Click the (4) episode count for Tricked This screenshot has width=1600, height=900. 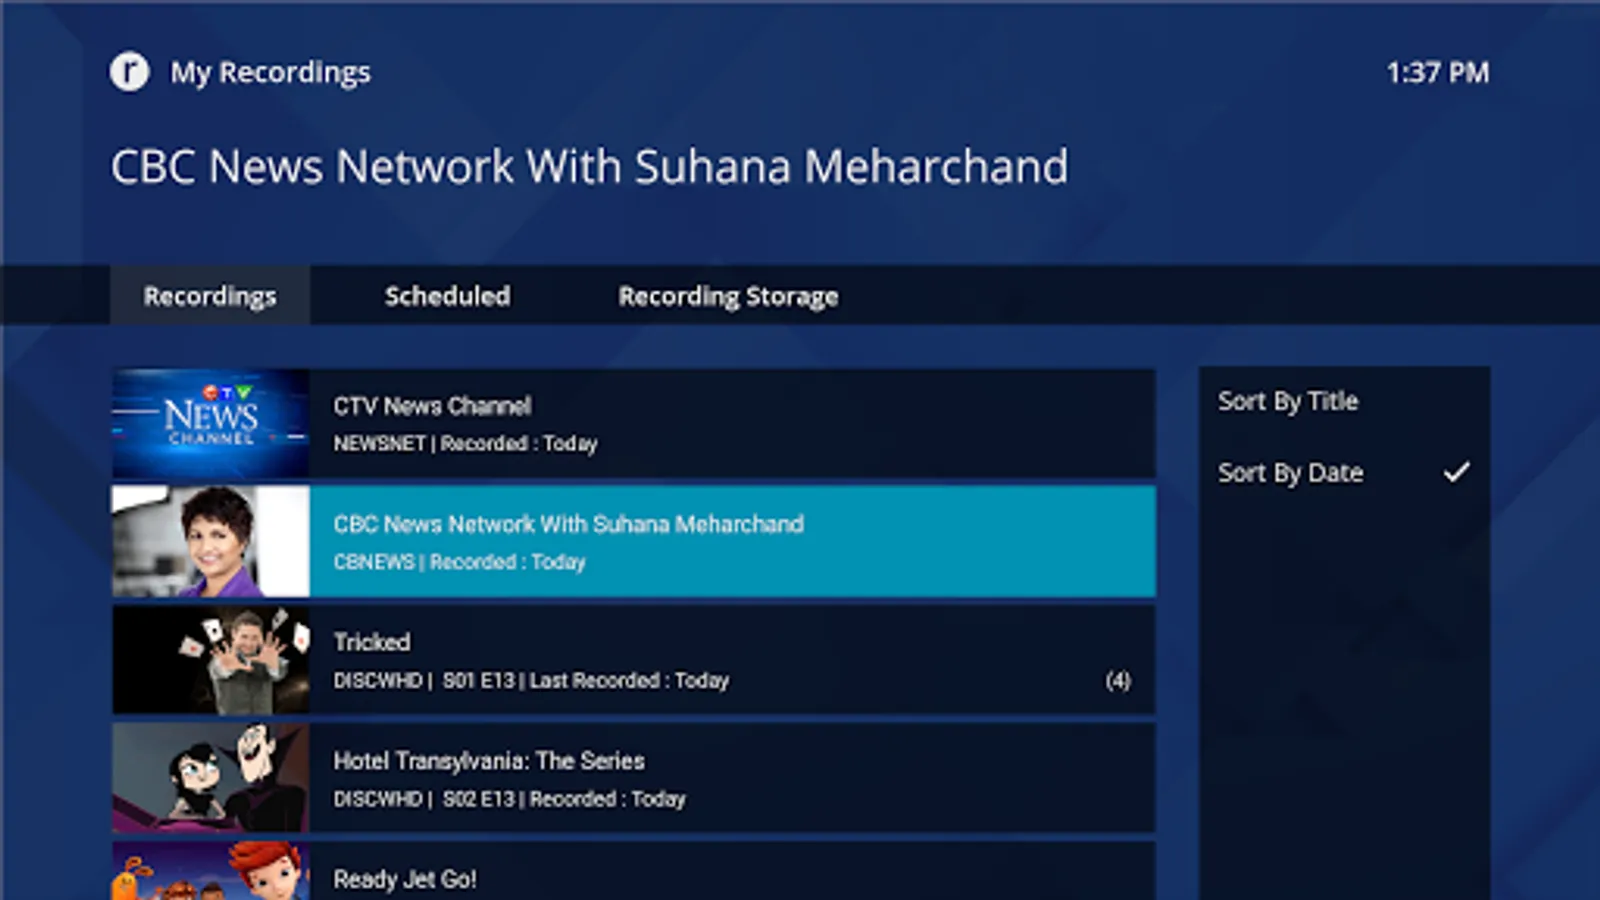point(1118,681)
